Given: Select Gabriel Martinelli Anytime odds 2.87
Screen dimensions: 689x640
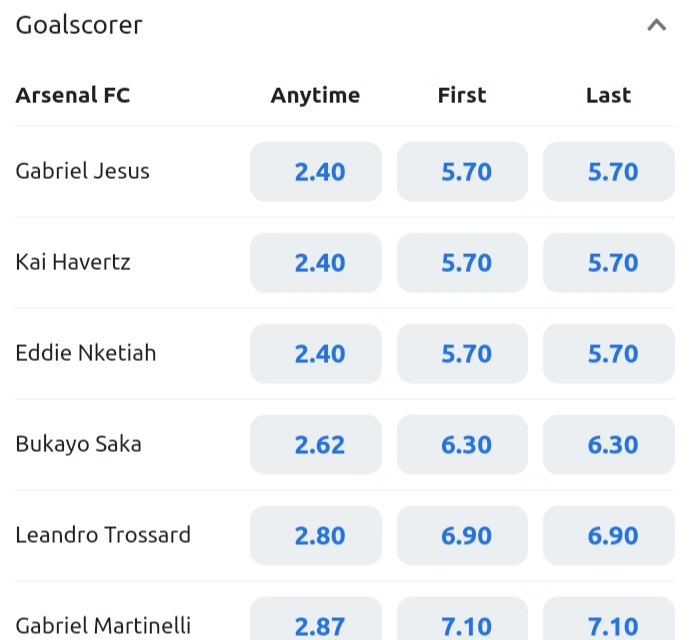Looking at the screenshot, I should (x=316, y=622).
